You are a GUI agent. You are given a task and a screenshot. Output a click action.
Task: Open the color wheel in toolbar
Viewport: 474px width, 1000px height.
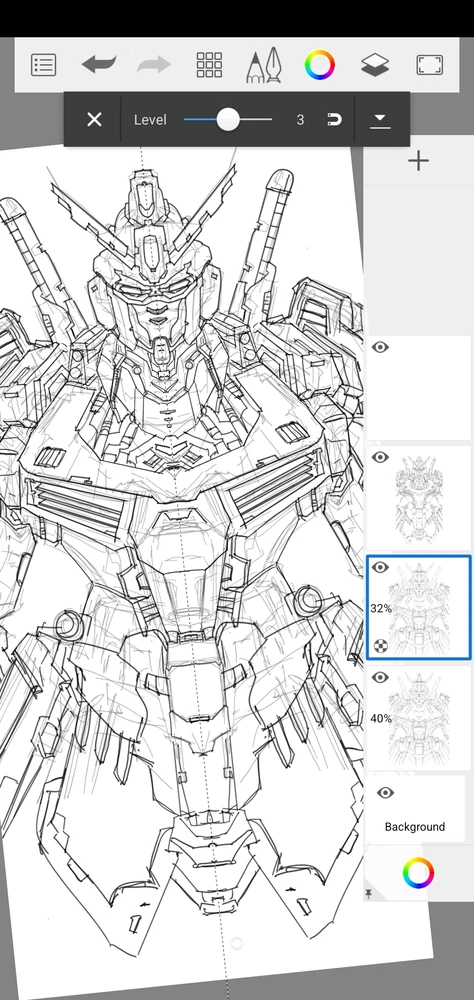pyautogui.click(x=320, y=64)
